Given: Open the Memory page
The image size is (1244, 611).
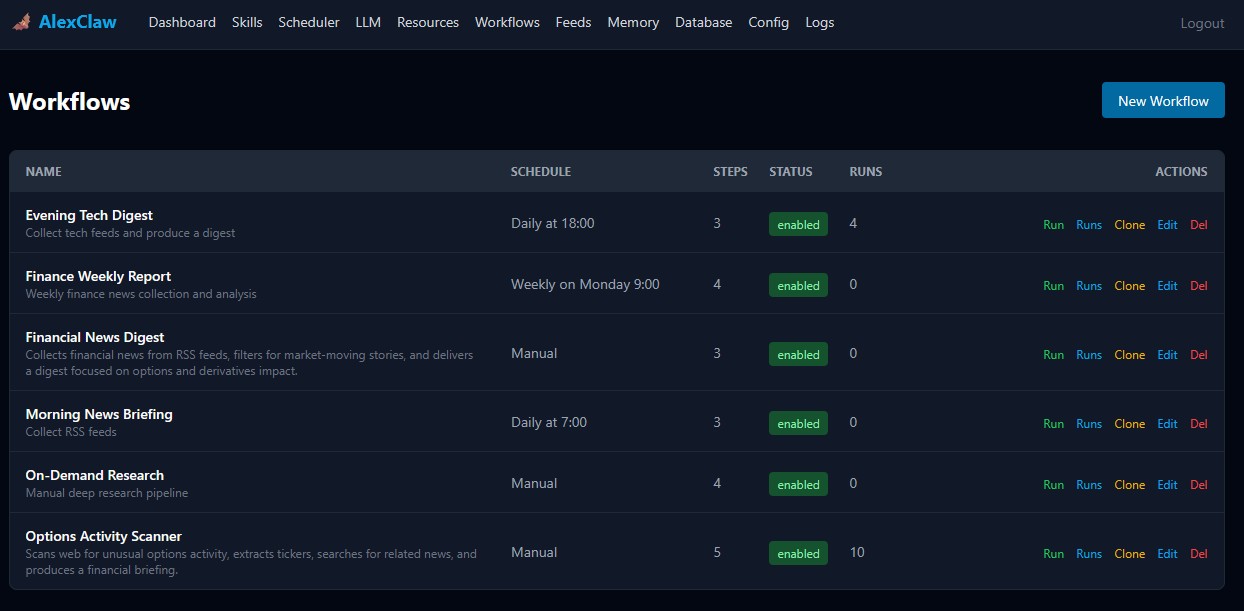Looking at the screenshot, I should pyautogui.click(x=632, y=22).
